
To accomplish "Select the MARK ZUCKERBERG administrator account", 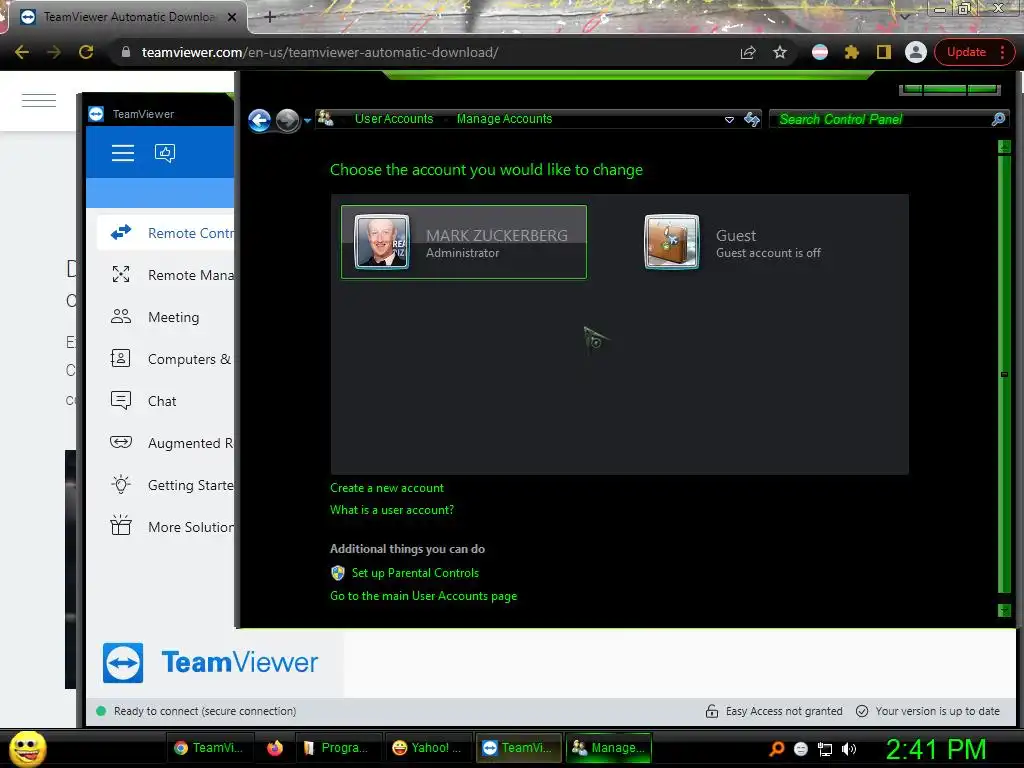I will point(464,242).
